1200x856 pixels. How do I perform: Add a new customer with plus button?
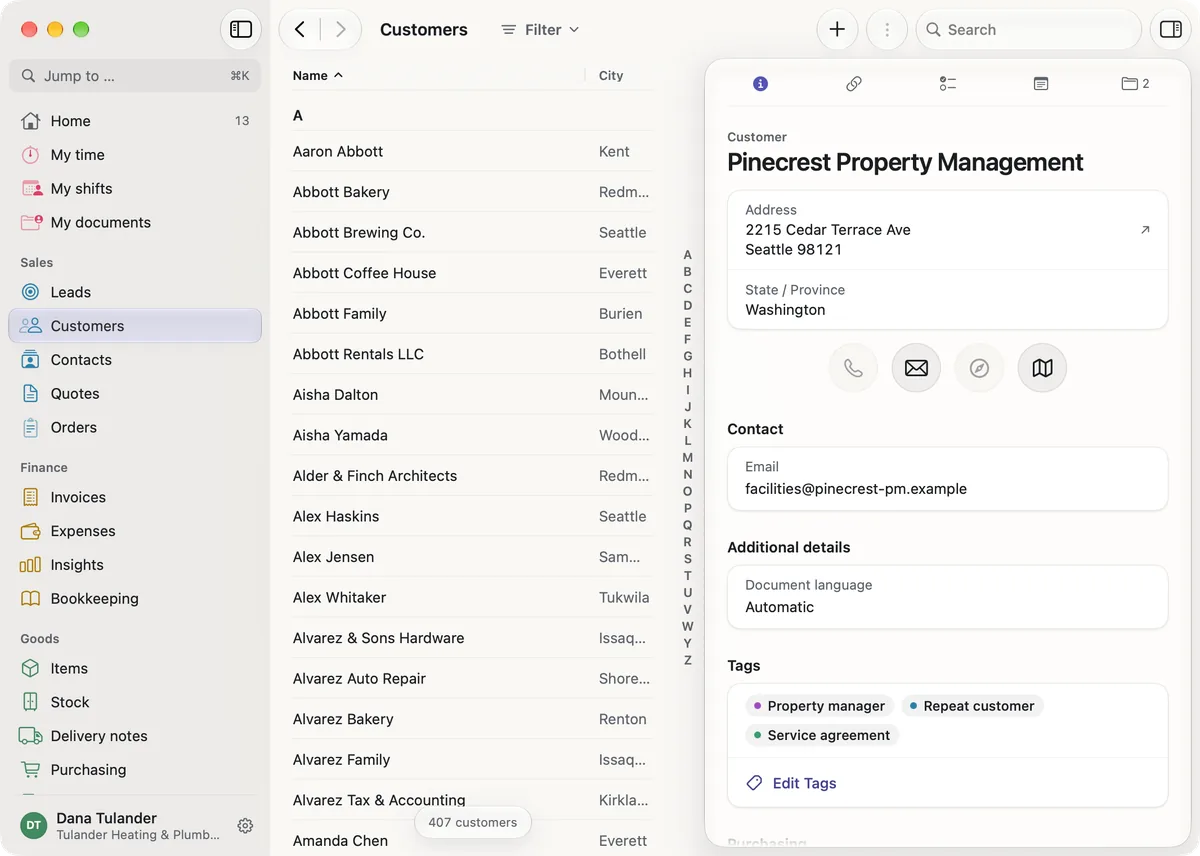click(x=837, y=29)
